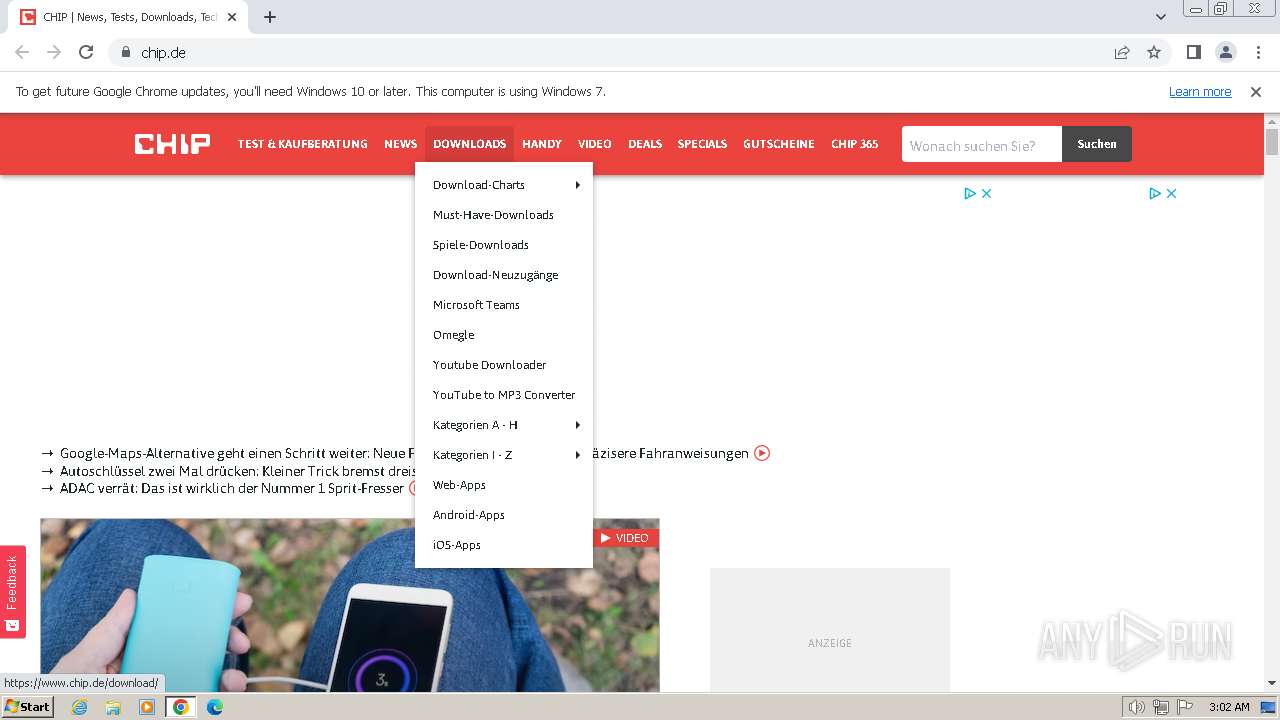
Task: Click the Action Center flag icon
Action: 1185,707
